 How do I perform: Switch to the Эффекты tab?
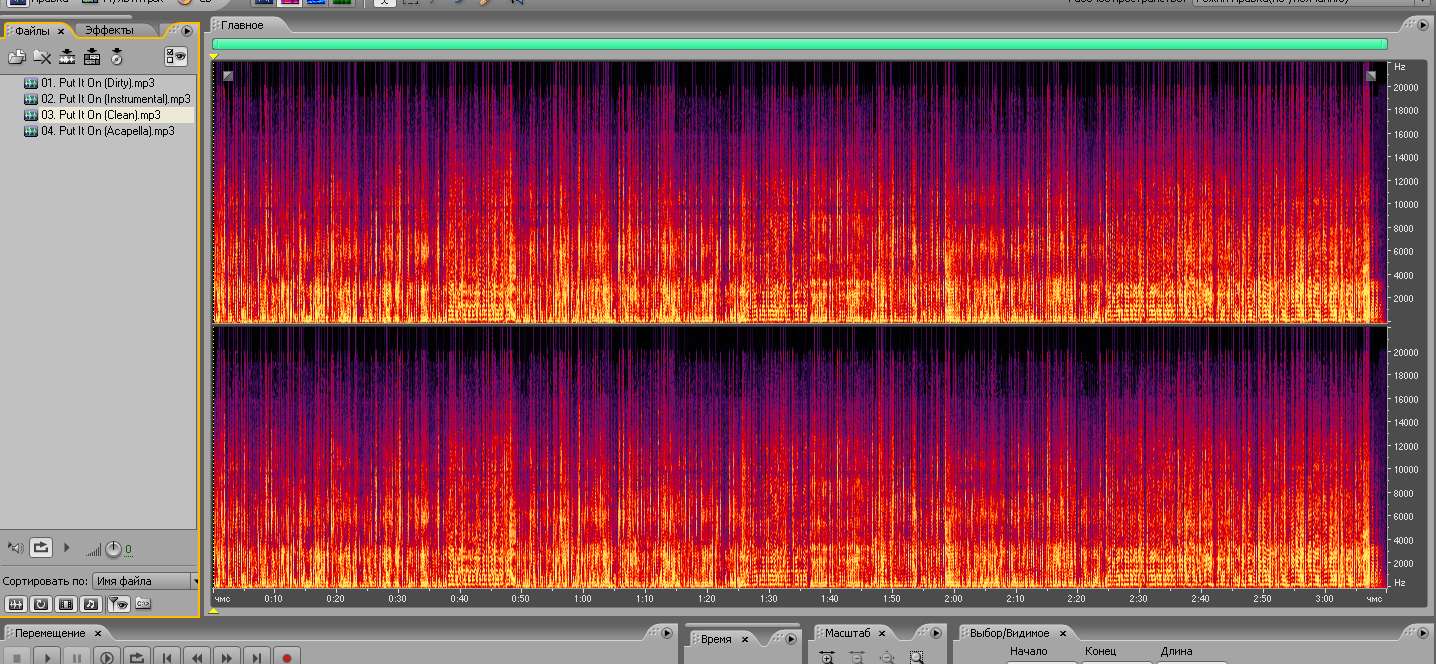[x=108, y=31]
